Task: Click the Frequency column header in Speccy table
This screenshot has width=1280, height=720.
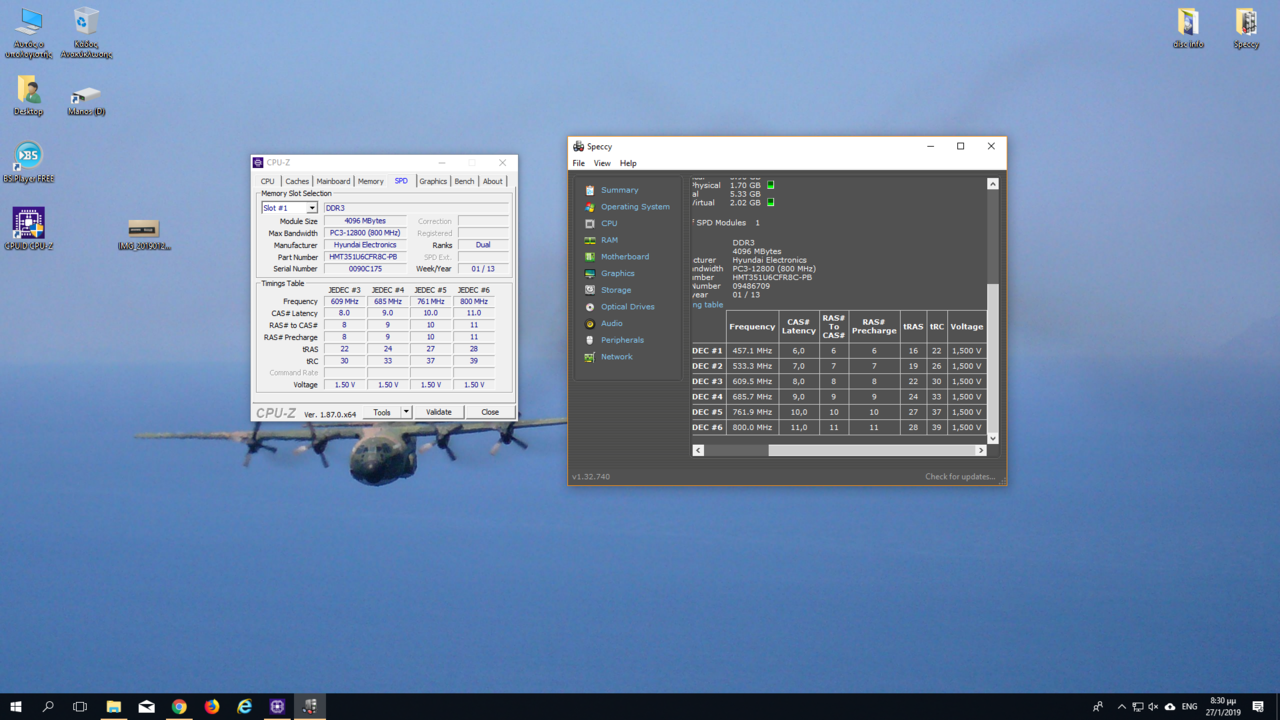Action: point(752,327)
